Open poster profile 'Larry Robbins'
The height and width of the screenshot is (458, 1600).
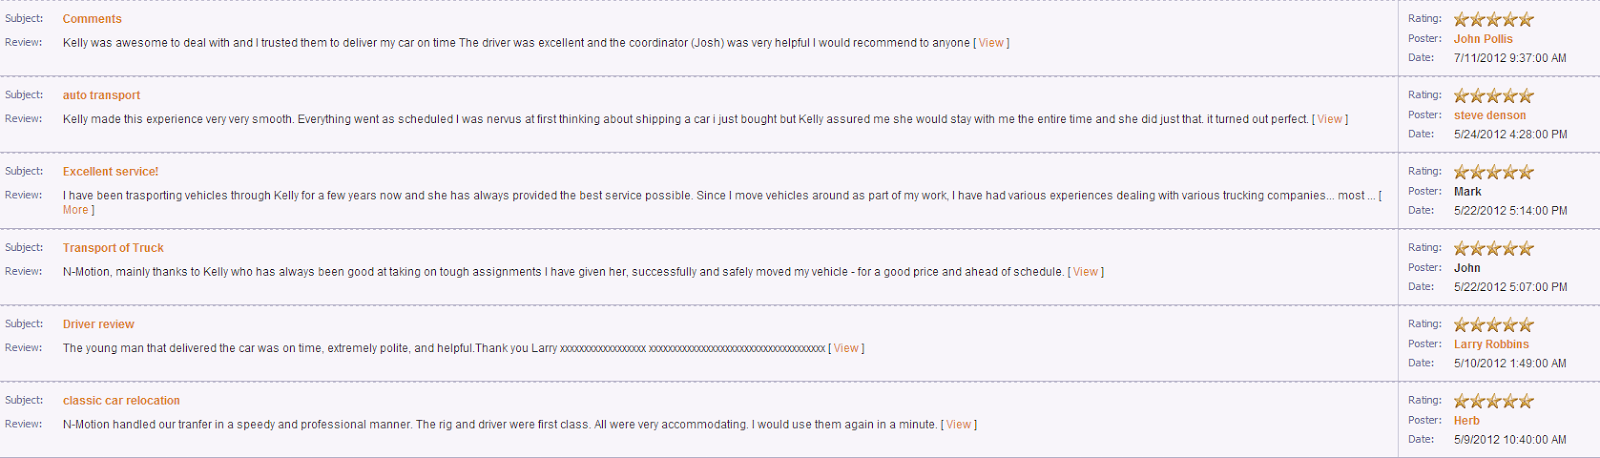(1491, 344)
